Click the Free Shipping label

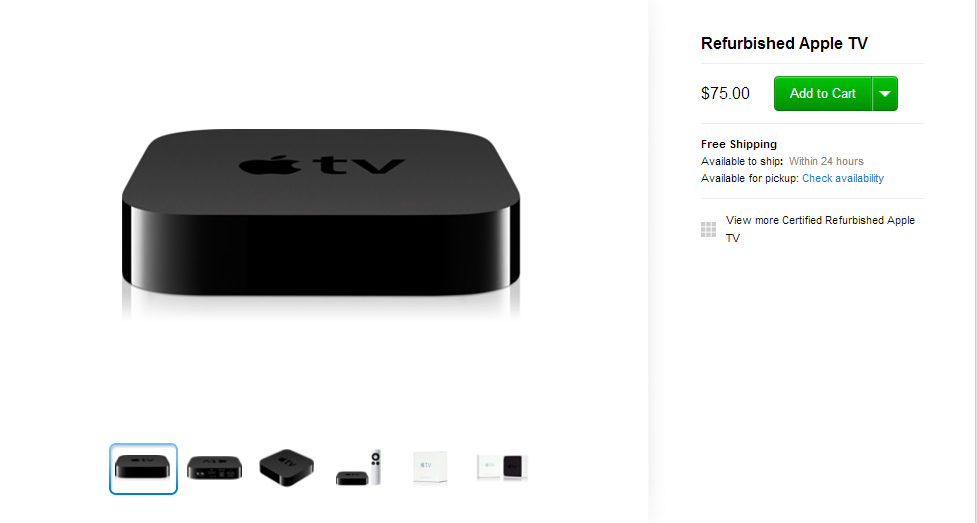pyautogui.click(x=739, y=144)
